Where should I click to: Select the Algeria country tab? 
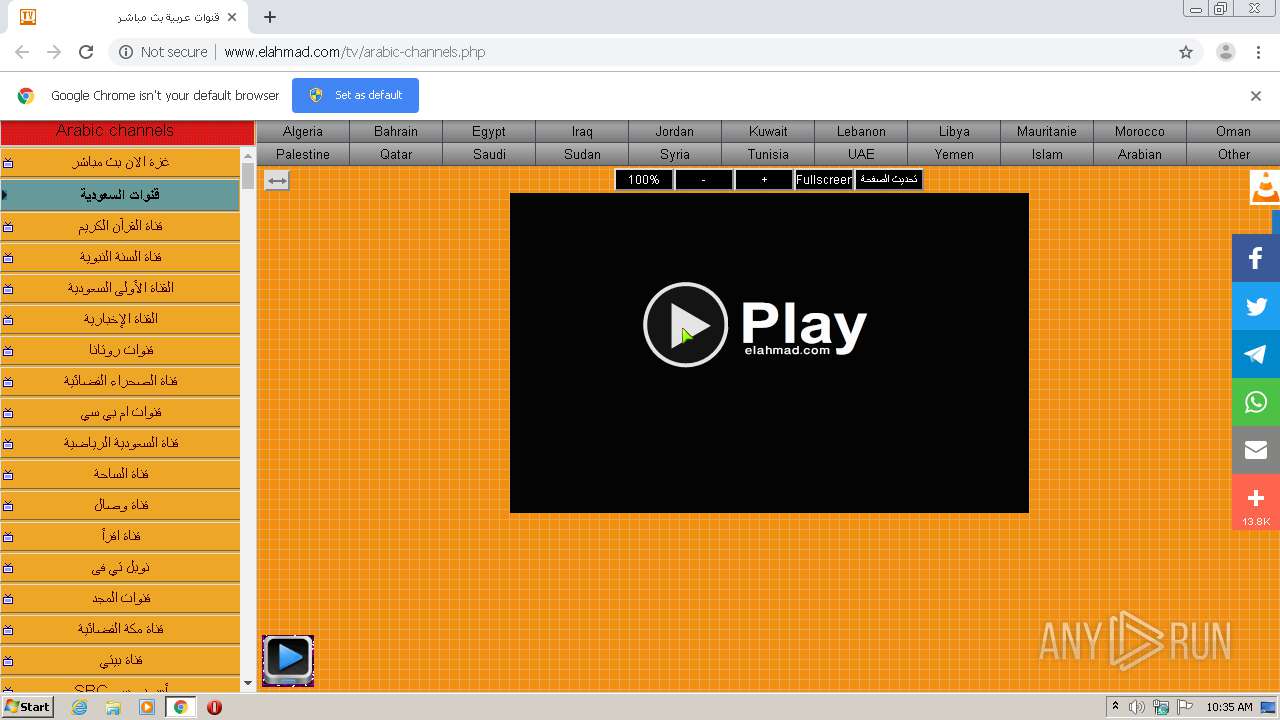[x=303, y=131]
